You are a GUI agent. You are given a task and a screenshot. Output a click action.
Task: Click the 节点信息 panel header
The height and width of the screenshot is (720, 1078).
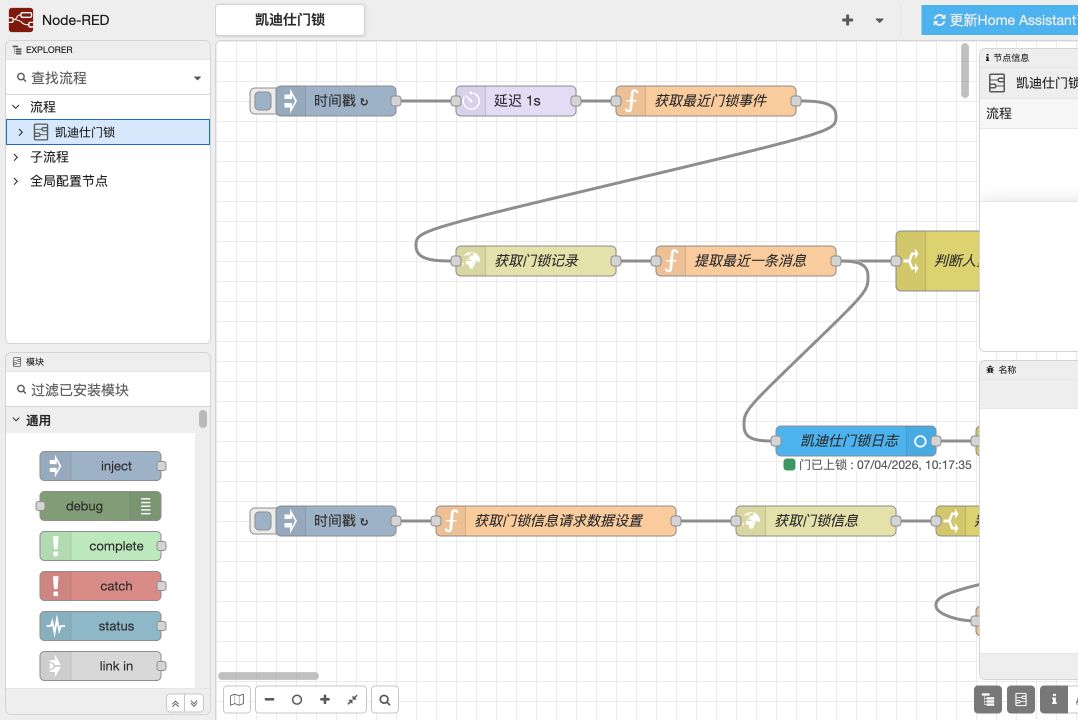[1028, 58]
